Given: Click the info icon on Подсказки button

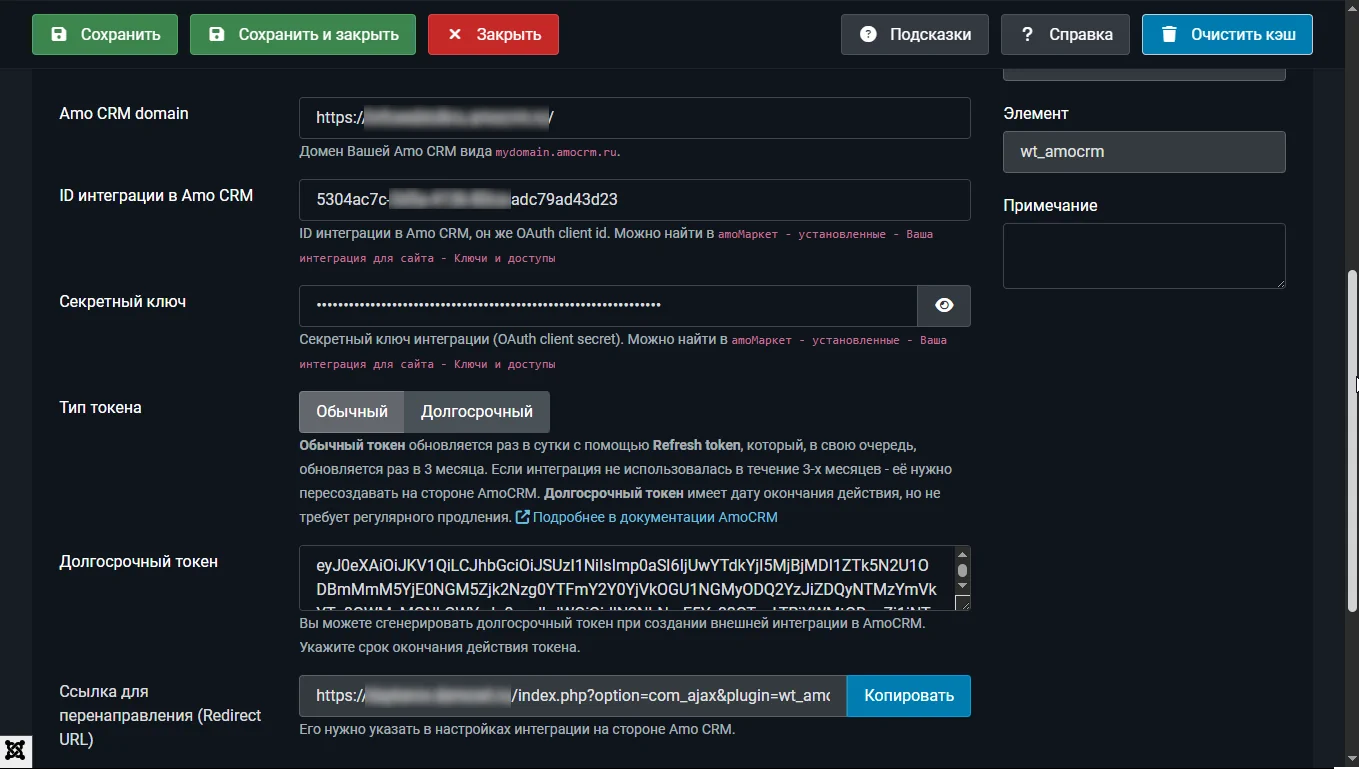Looking at the screenshot, I should coord(866,33).
